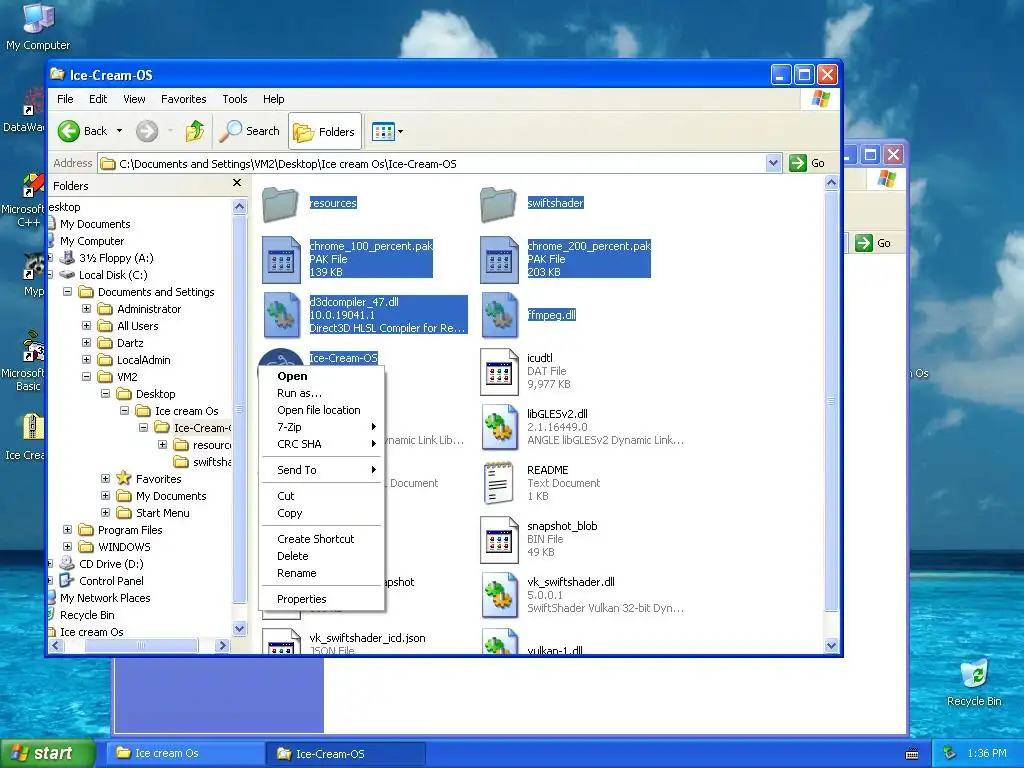Expand the WINDOWS folder node
The image size is (1024, 768).
click(x=67, y=547)
